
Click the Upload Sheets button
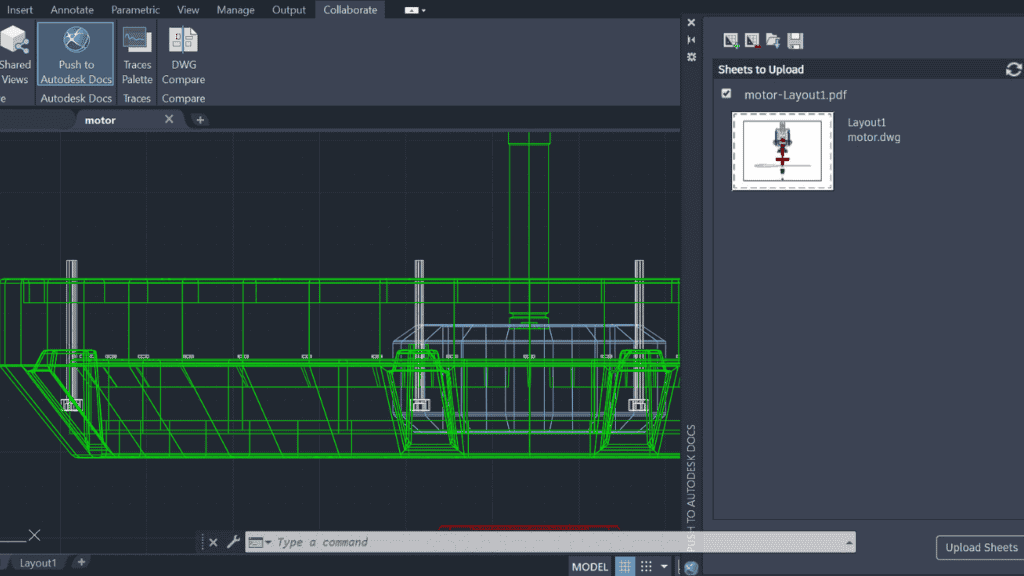[x=981, y=547]
